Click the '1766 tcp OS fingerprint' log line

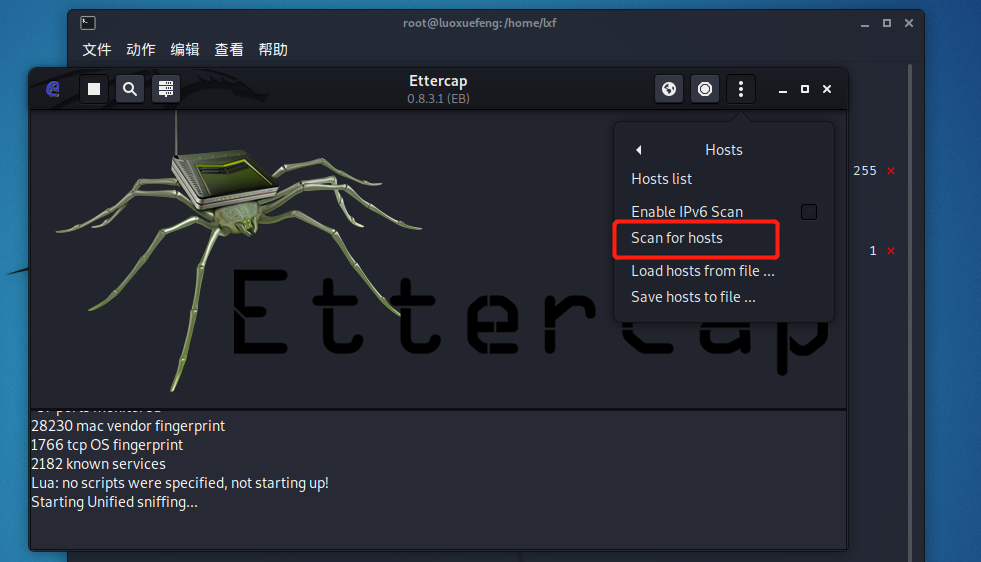pyautogui.click(x=107, y=445)
